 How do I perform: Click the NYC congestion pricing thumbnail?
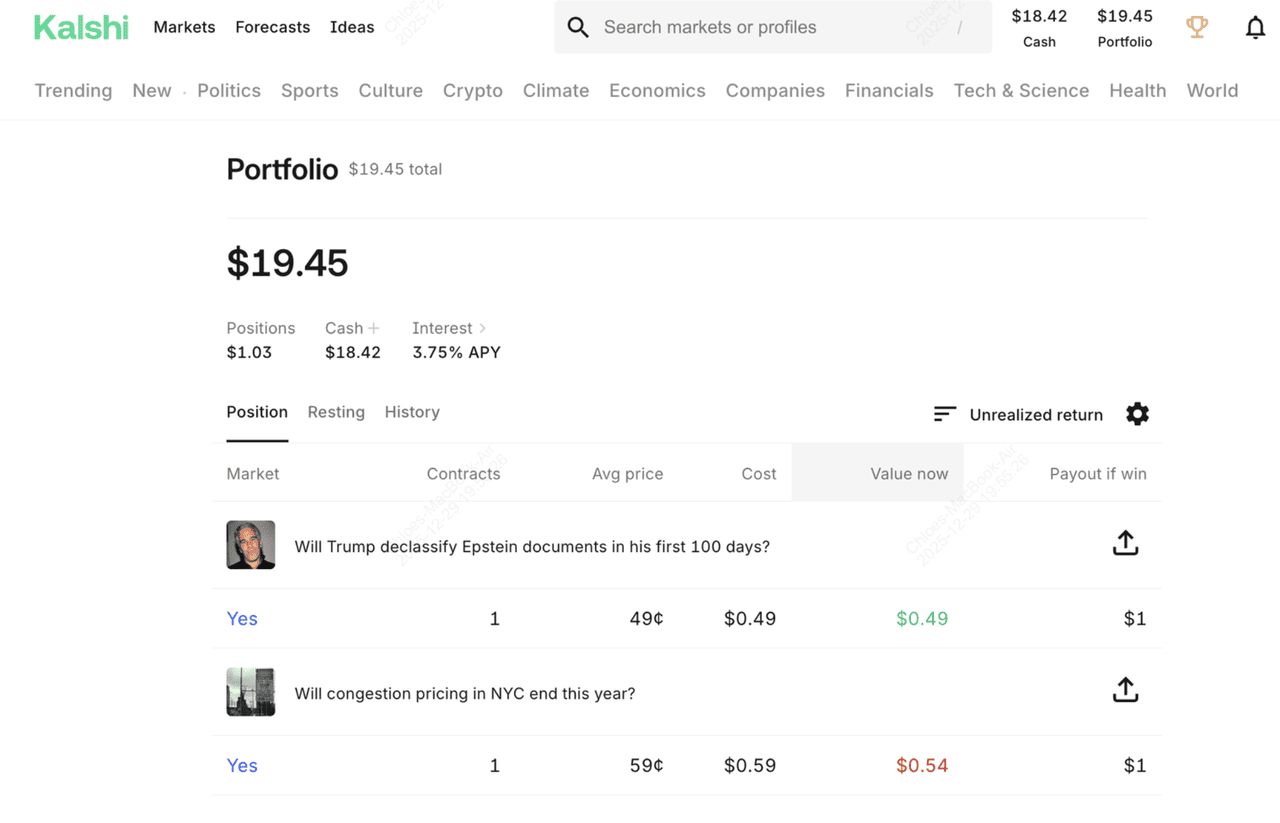251,692
